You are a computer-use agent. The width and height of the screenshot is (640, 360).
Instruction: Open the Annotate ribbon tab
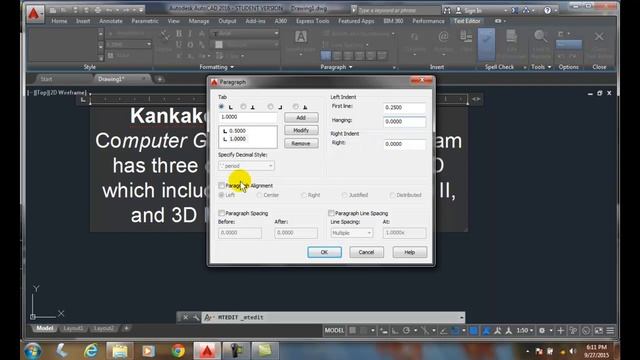pyautogui.click(x=111, y=21)
